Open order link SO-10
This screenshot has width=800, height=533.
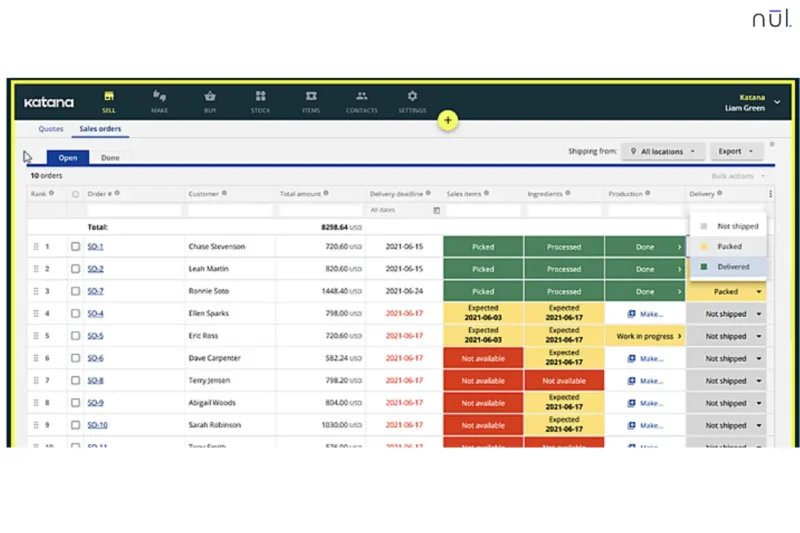tap(97, 425)
